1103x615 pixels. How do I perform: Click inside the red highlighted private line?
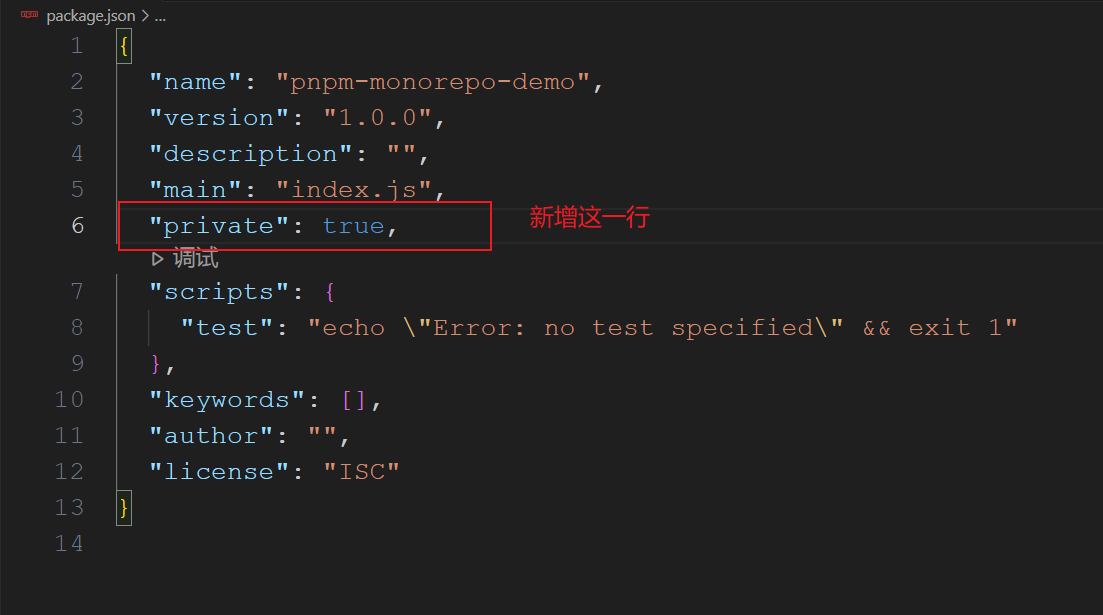point(300,225)
